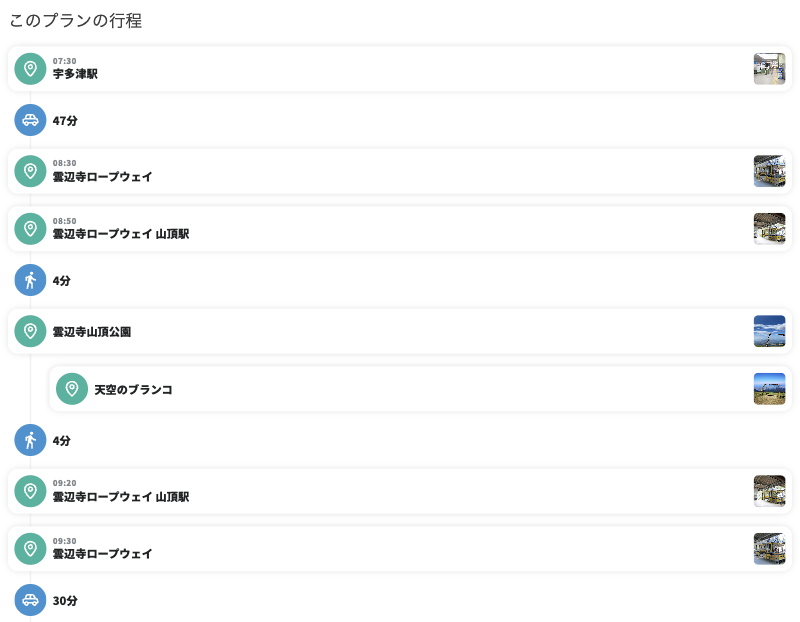Click the pin icon for 09:20 山頂駅

click(x=30, y=491)
